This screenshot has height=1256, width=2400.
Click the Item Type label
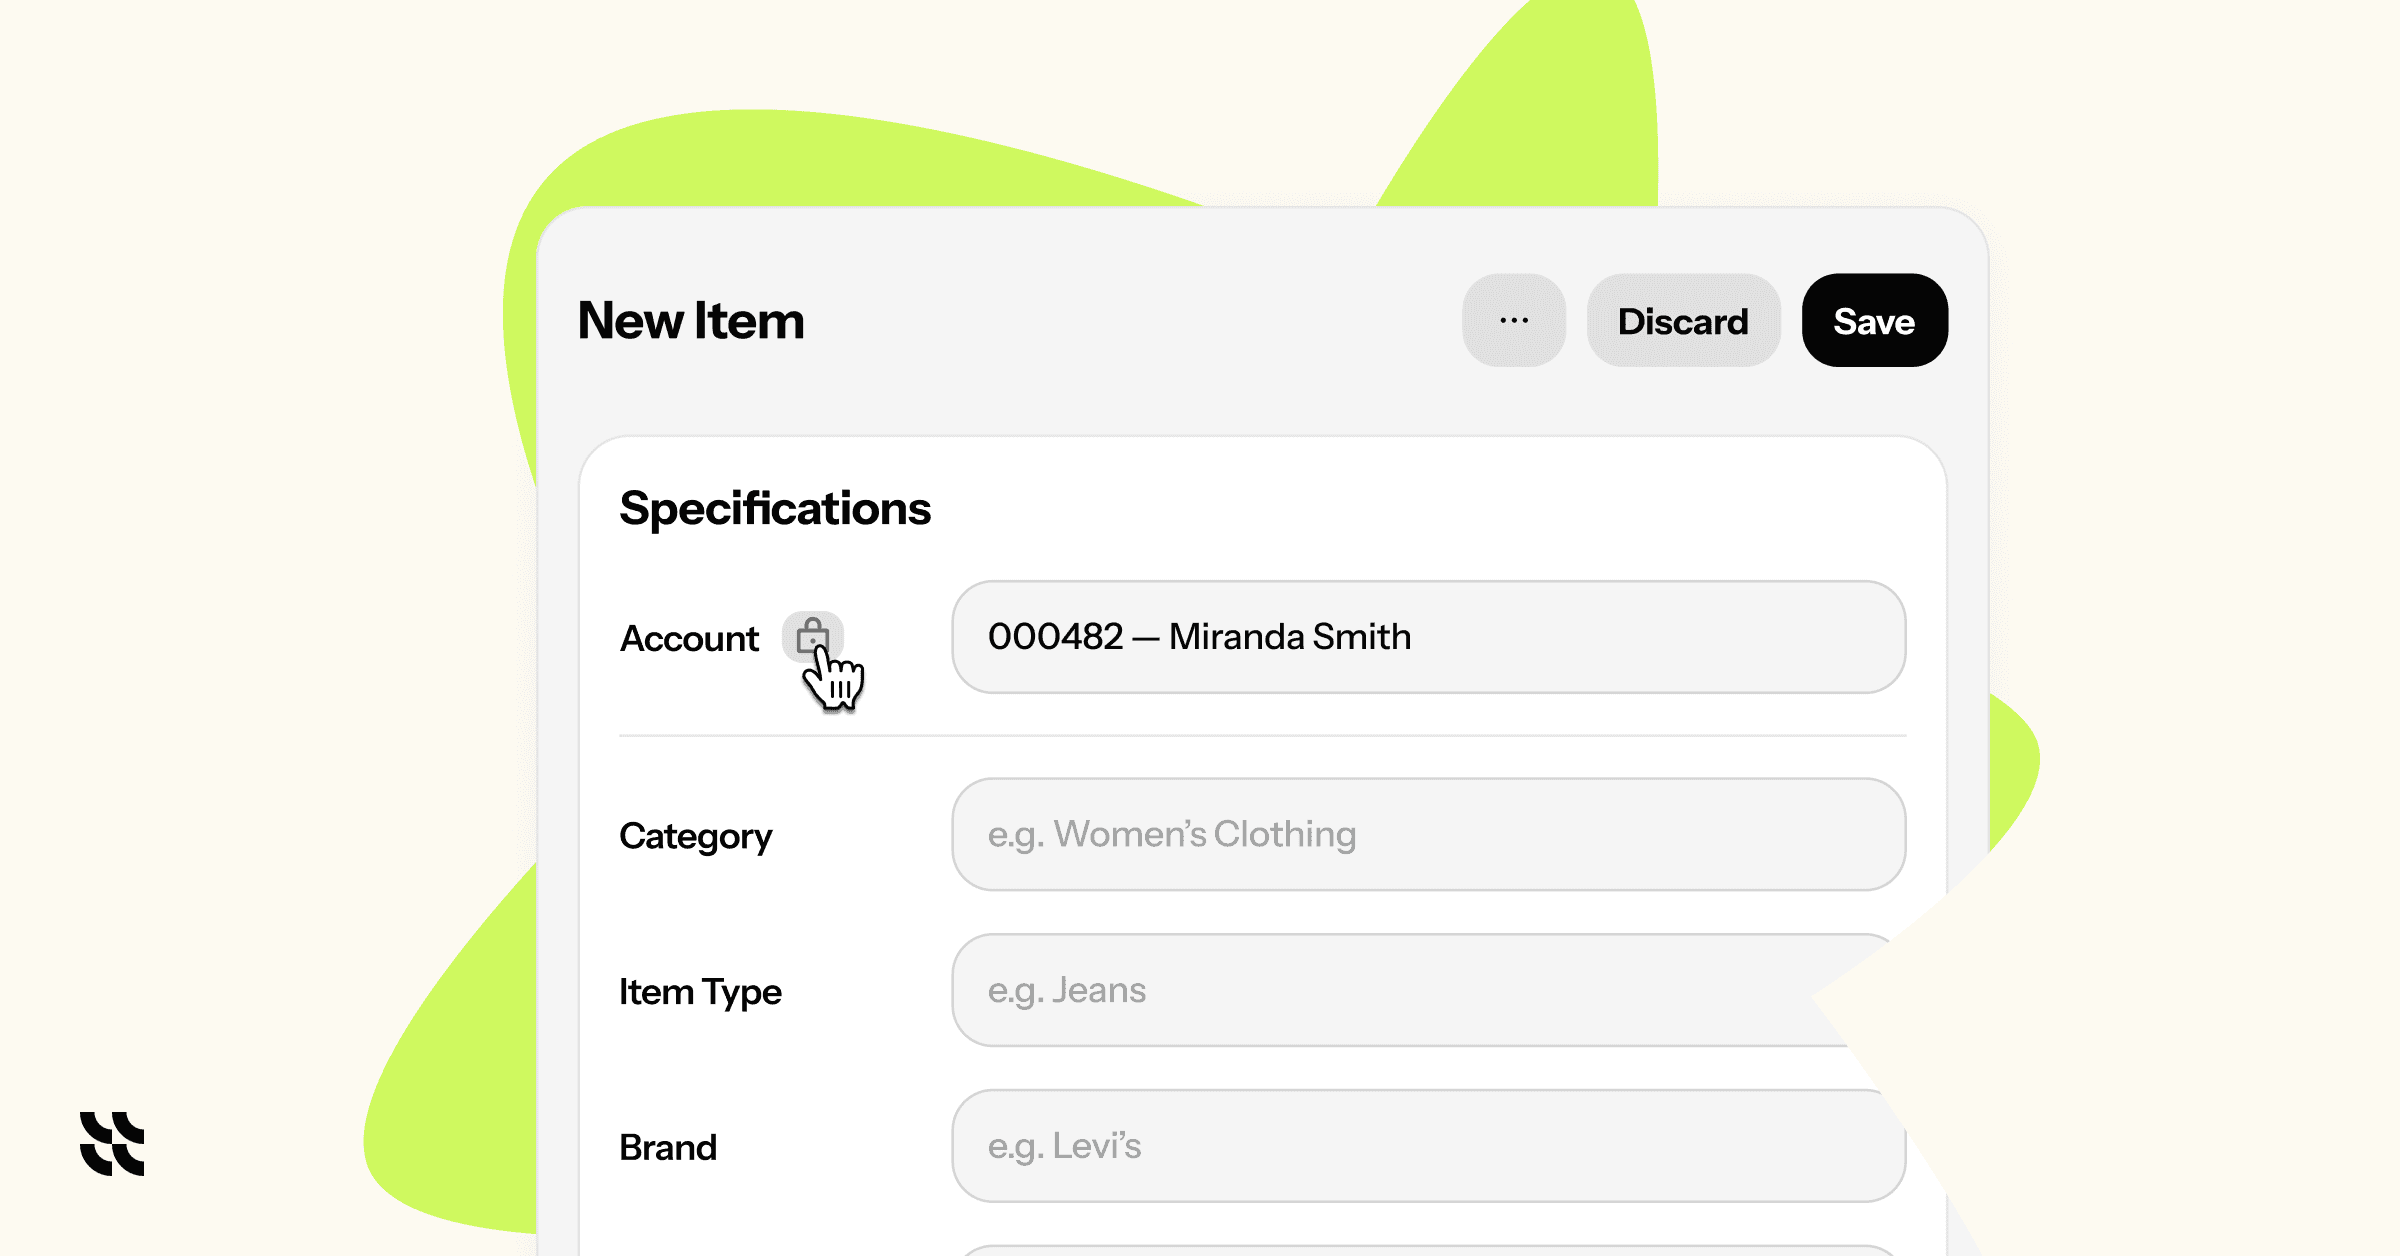(700, 992)
